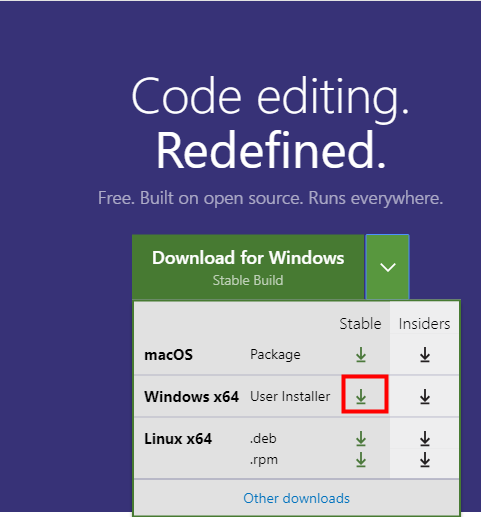Open the Other downloads link
Viewport: 481px width, 517px height.
[x=296, y=498]
